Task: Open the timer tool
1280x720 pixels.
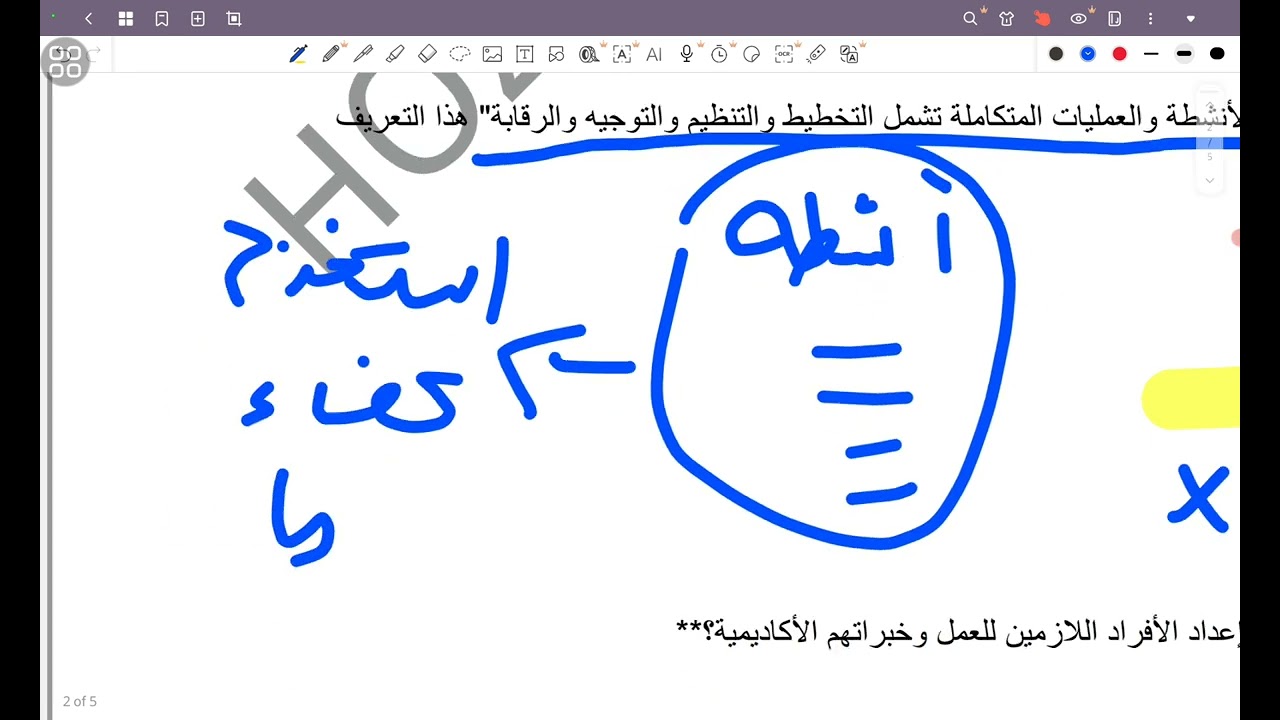Action: point(719,54)
